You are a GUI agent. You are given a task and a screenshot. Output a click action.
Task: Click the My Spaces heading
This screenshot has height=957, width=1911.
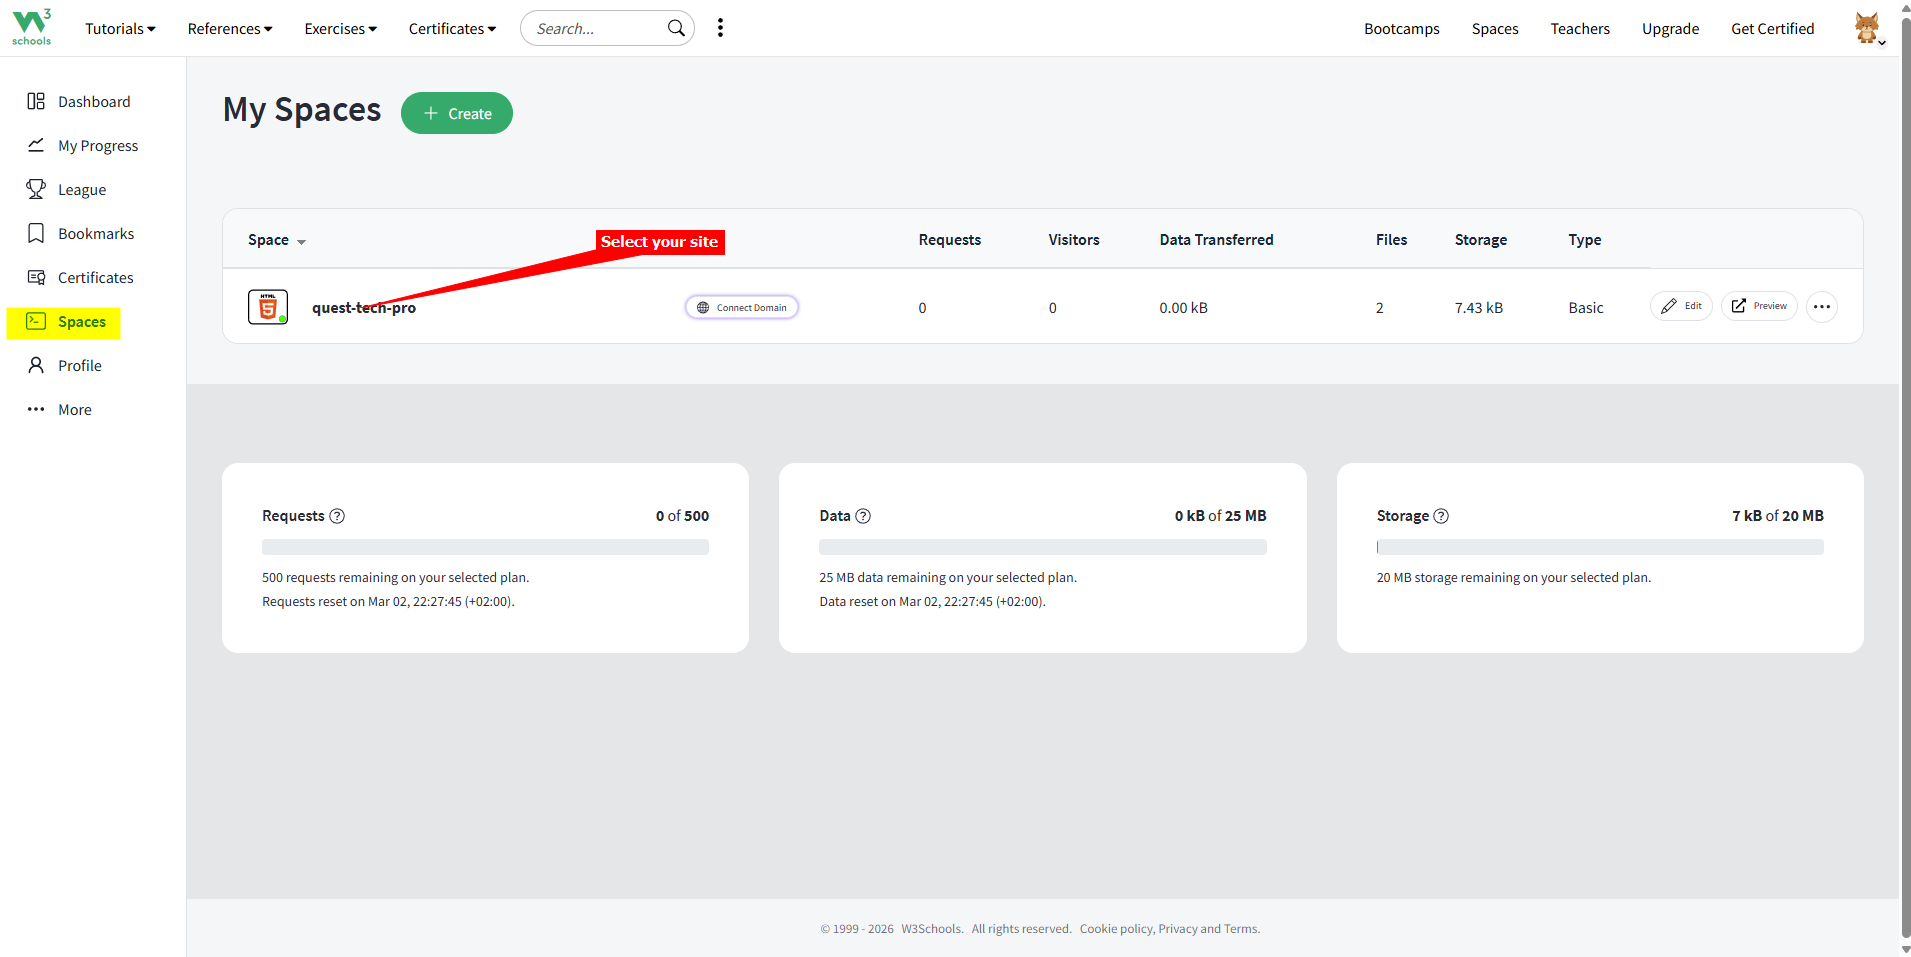pos(302,110)
